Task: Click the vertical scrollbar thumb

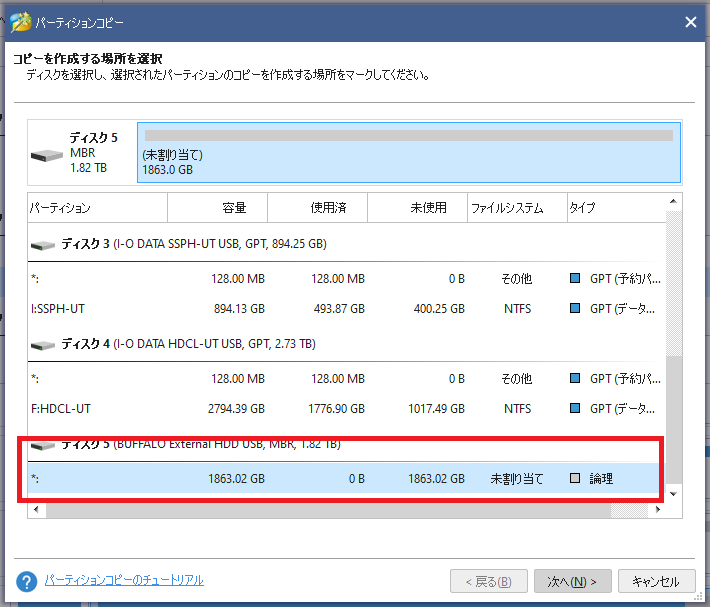Action: coord(673,419)
